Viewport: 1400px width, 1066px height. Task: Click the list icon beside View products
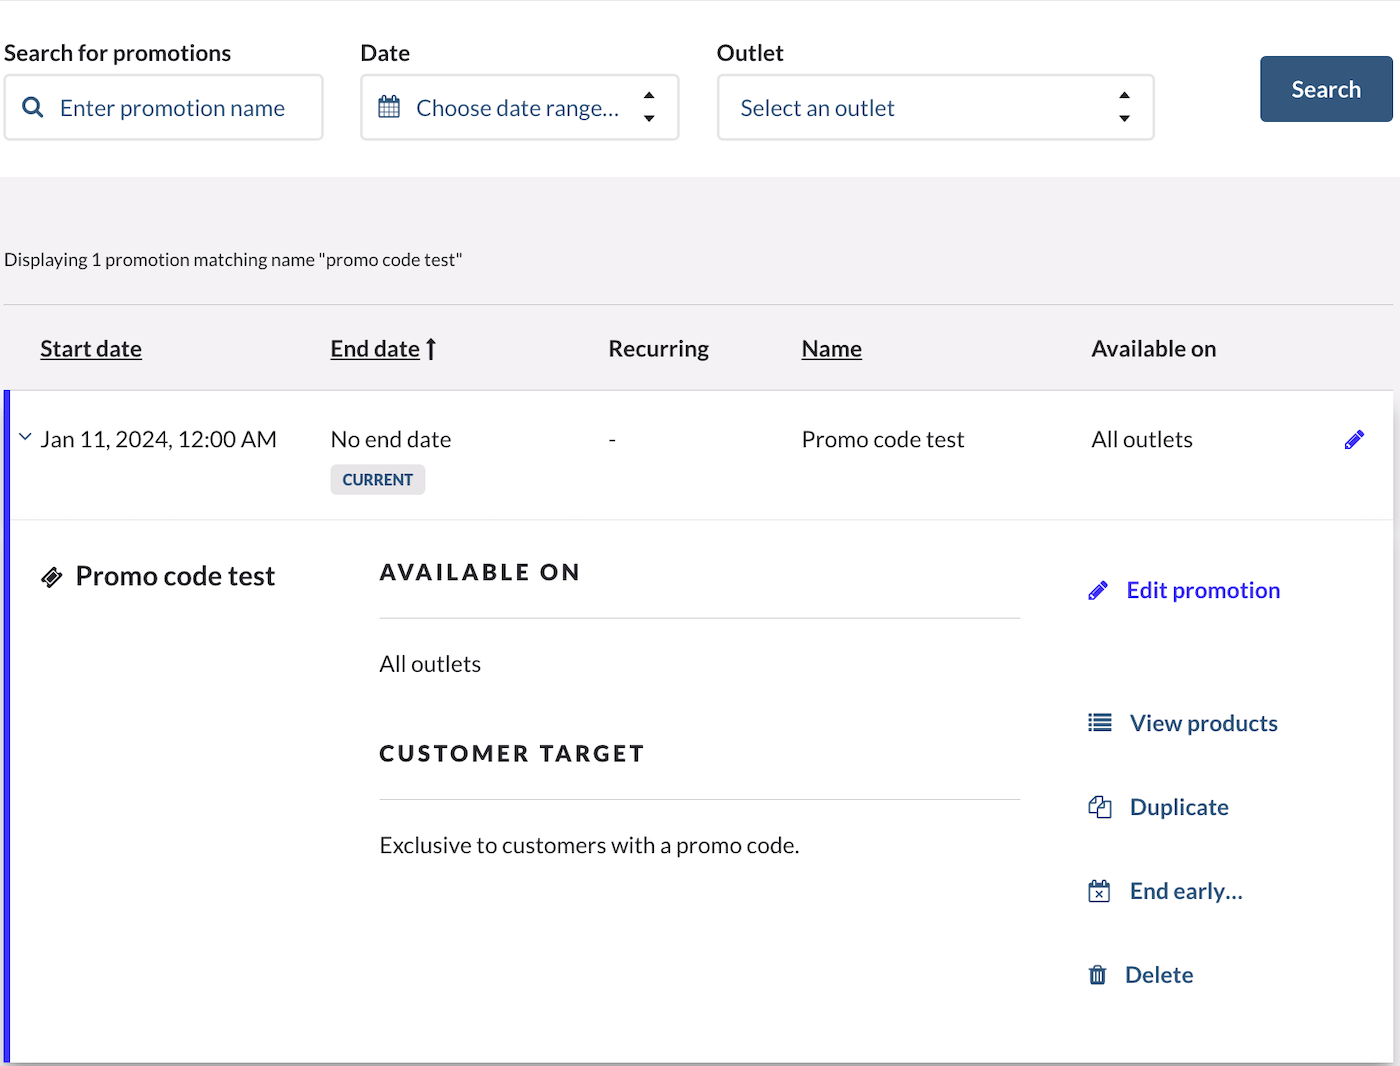point(1099,723)
